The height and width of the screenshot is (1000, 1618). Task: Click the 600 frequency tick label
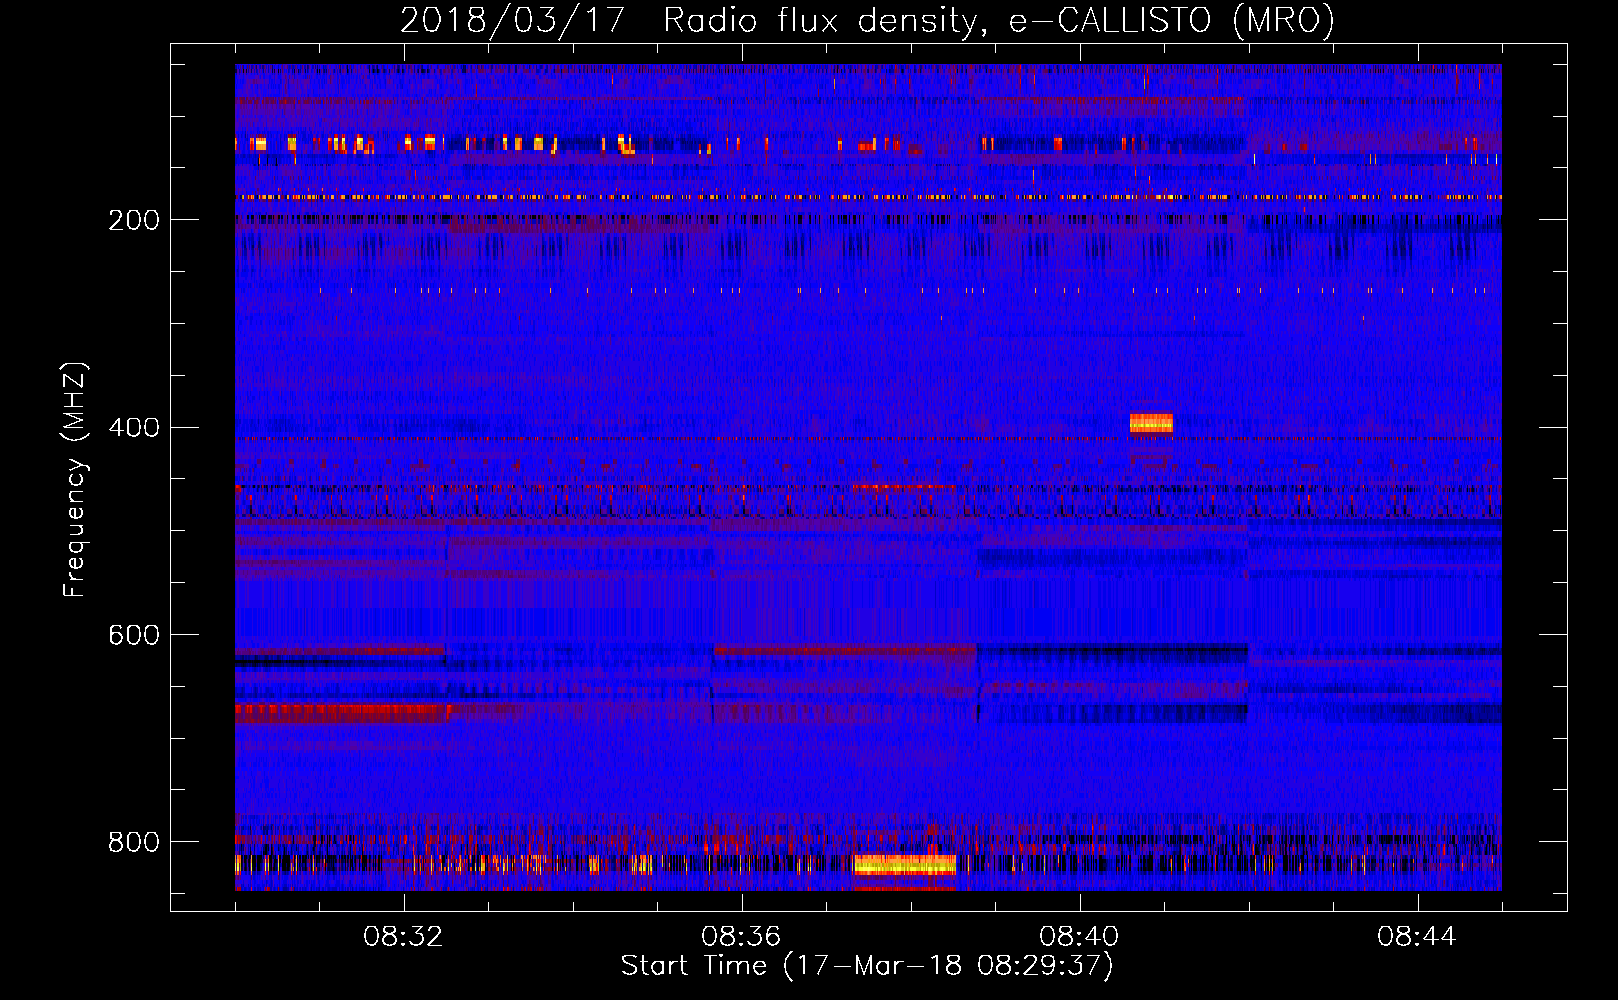(x=134, y=636)
